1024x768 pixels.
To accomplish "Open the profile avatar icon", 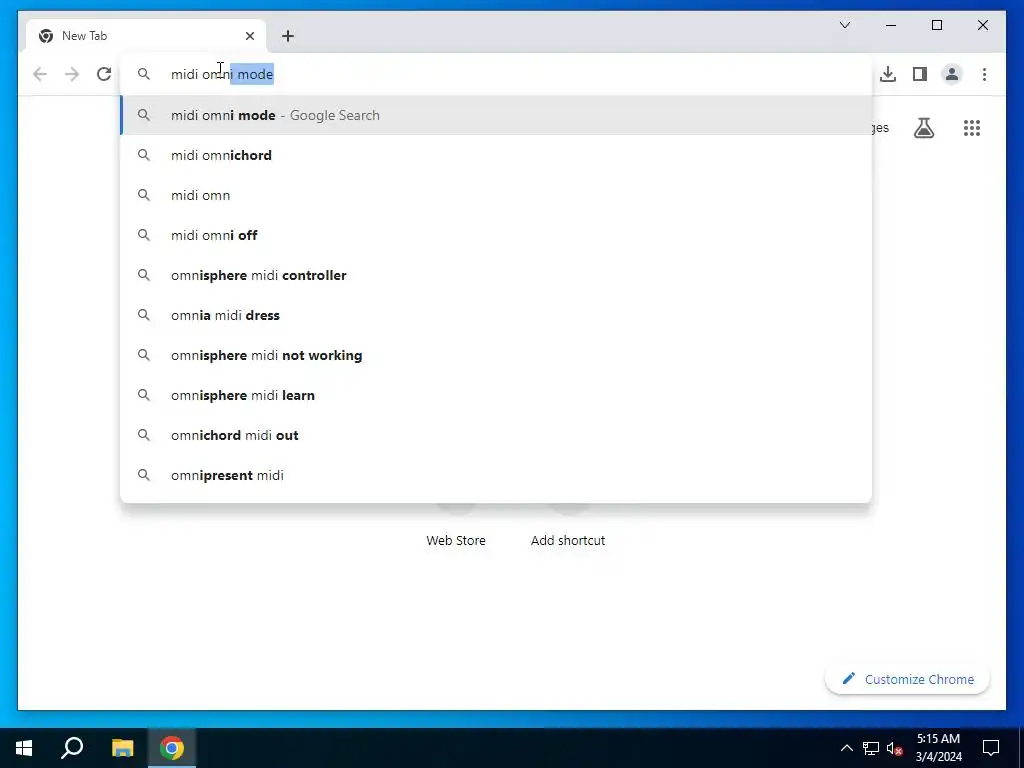I will [952, 74].
